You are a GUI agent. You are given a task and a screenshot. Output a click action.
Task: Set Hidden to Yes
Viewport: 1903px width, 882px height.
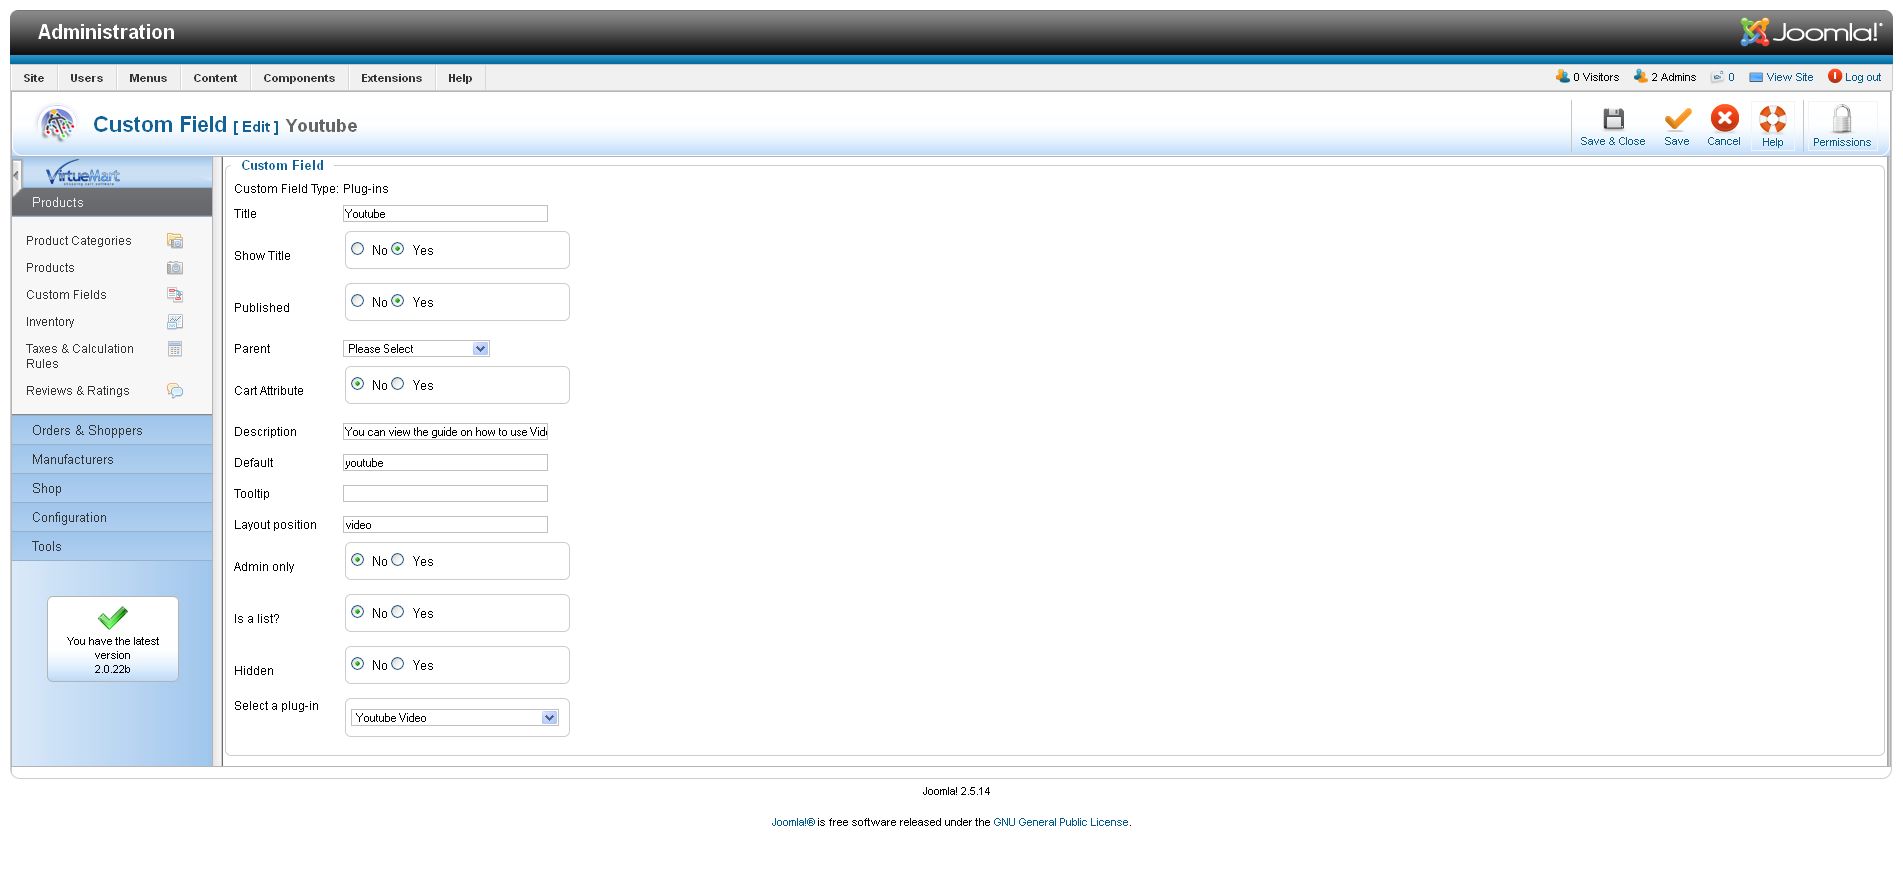(398, 664)
